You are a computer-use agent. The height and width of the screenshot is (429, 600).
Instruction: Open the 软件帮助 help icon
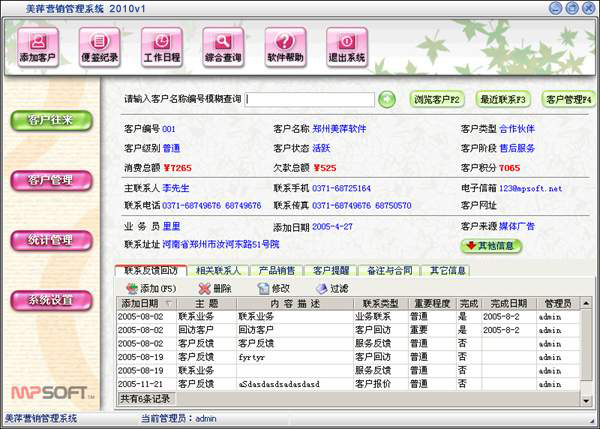pyautogui.click(x=285, y=45)
